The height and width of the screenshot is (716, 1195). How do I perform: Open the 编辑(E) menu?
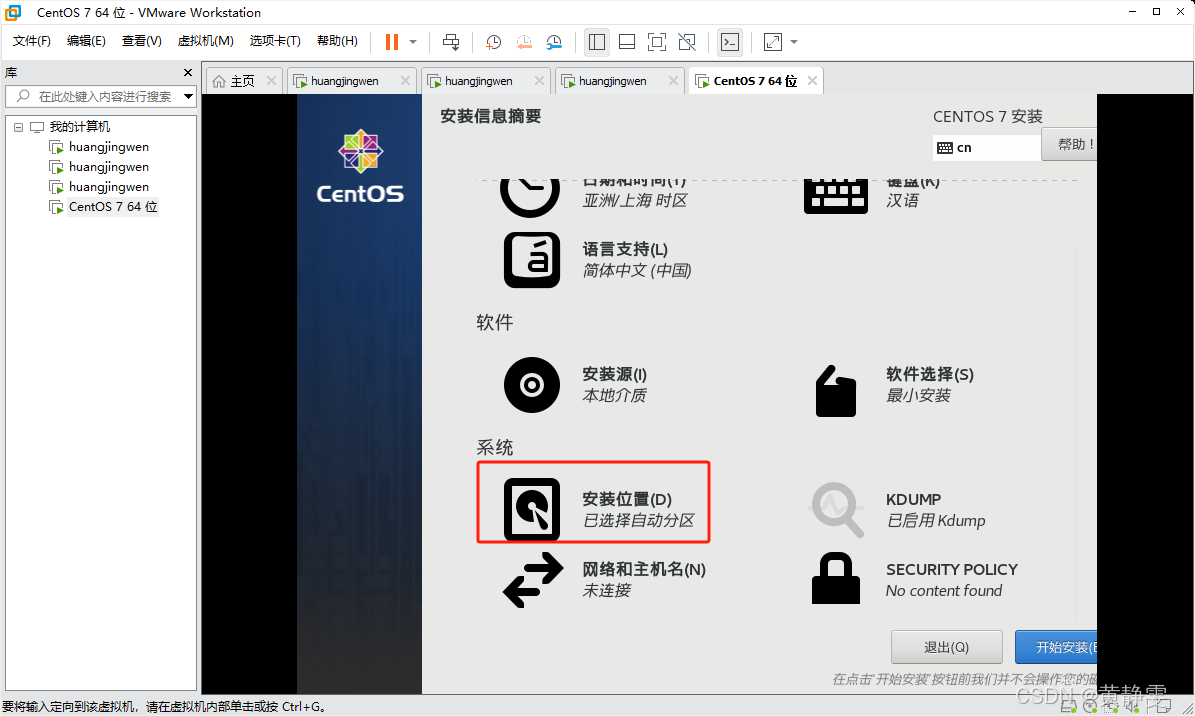click(86, 41)
